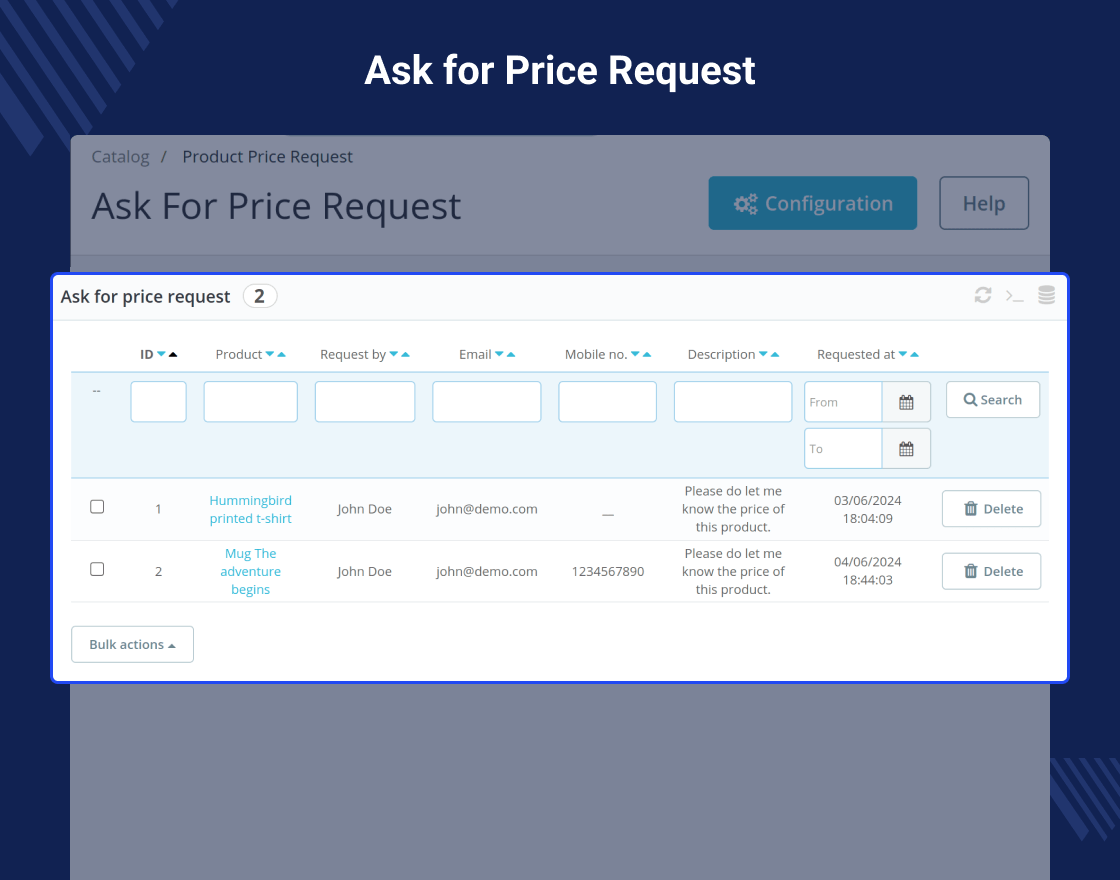Sort Request by column descending

[394, 354]
